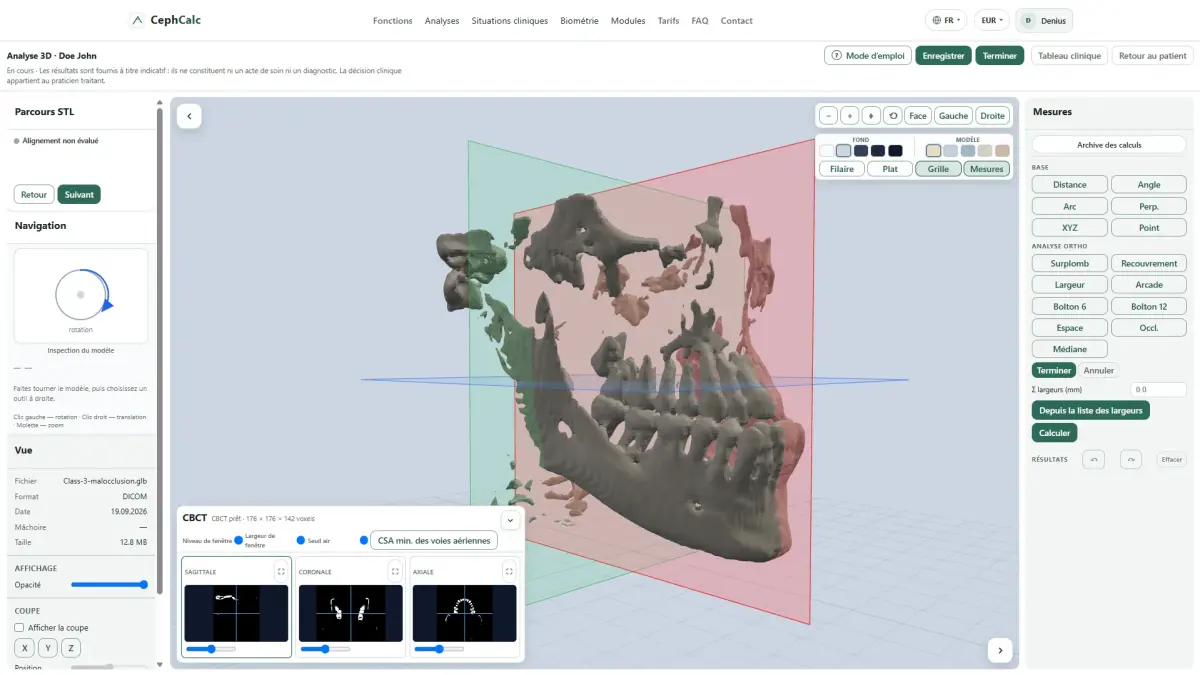Screen dimensions: 1200x675
Task: Set the view to Gauche
Action: pyautogui.click(x=954, y=116)
